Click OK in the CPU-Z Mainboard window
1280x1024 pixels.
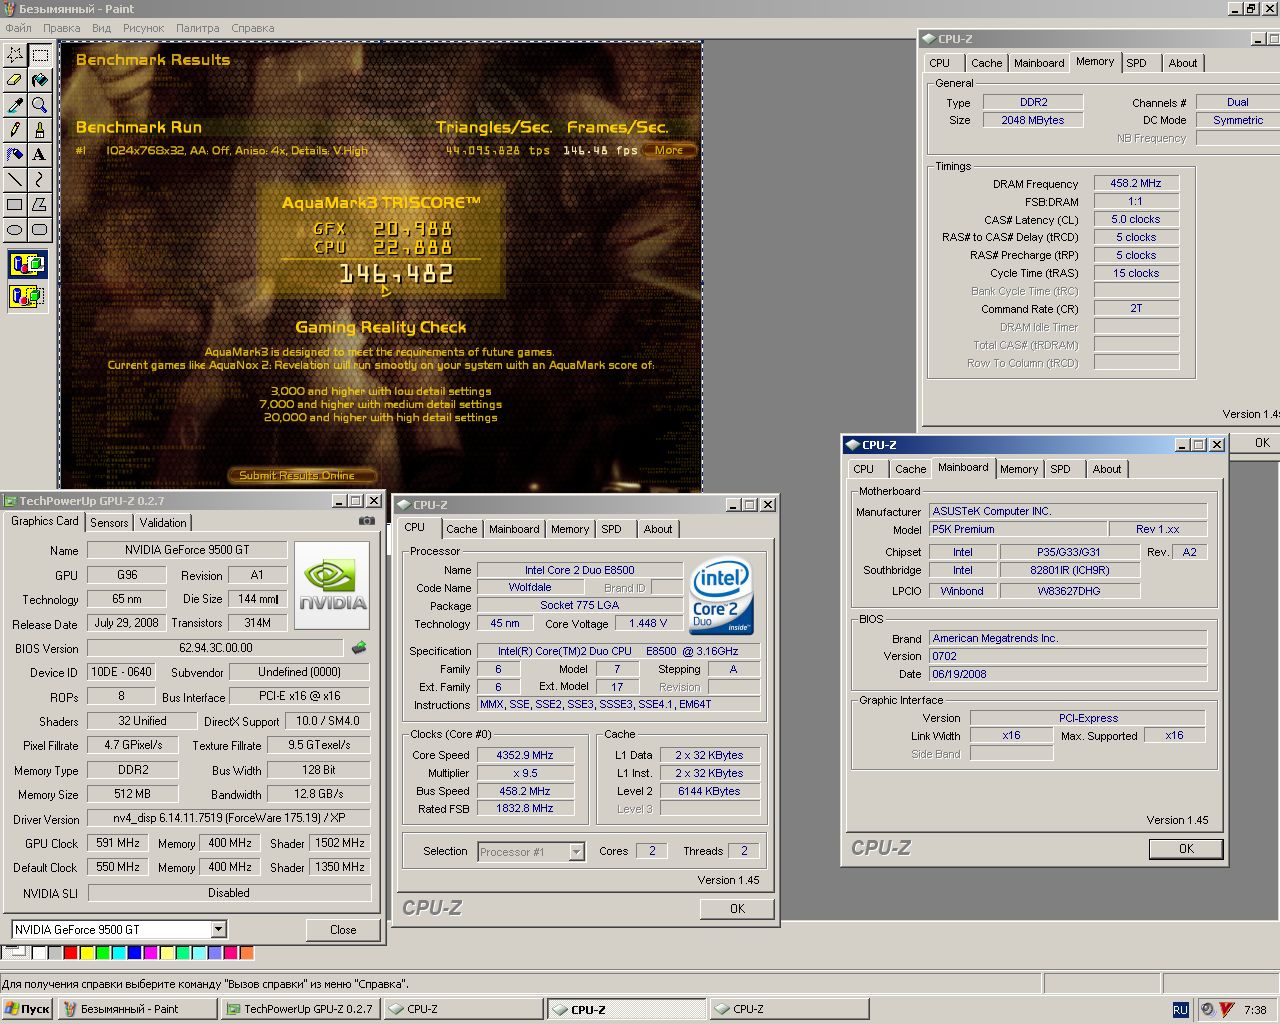(1186, 849)
